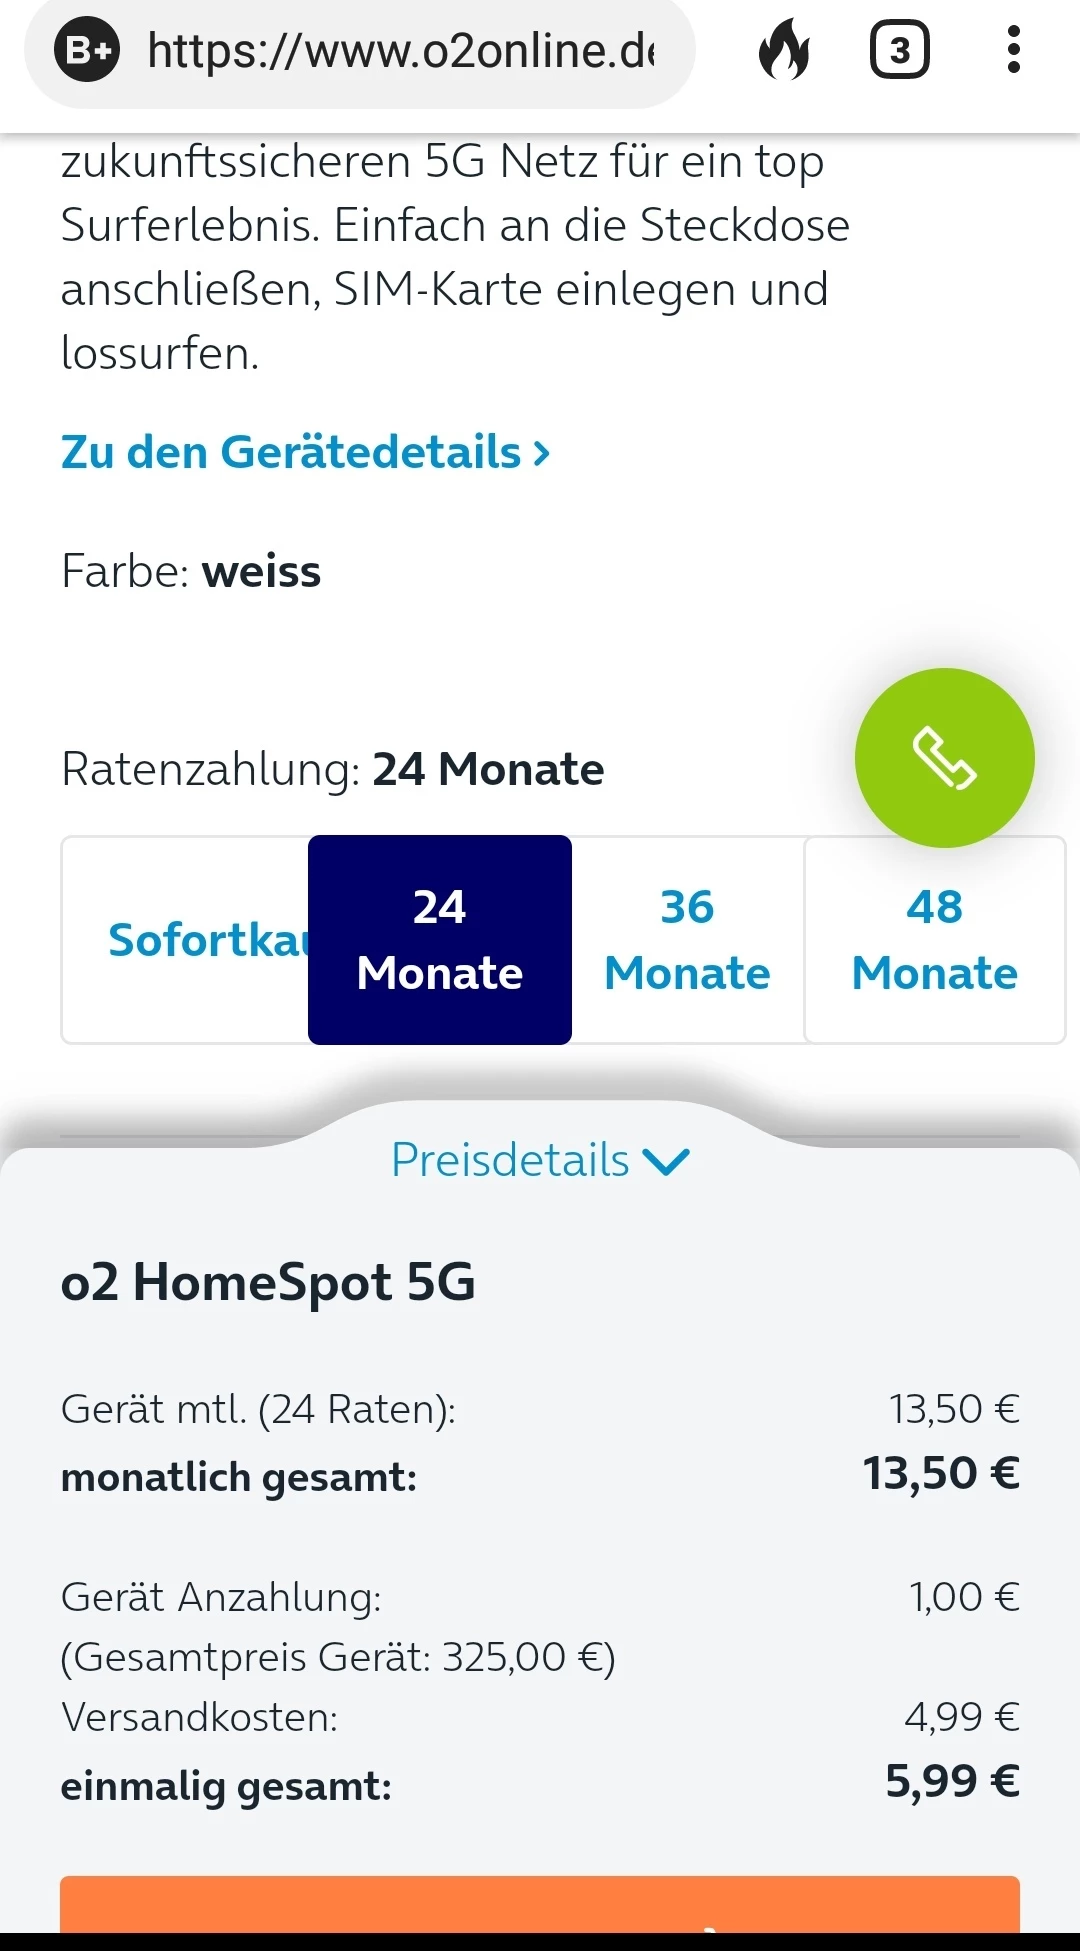Tap the green phone call button
Image resolution: width=1080 pixels, height=1951 pixels.
tap(944, 757)
